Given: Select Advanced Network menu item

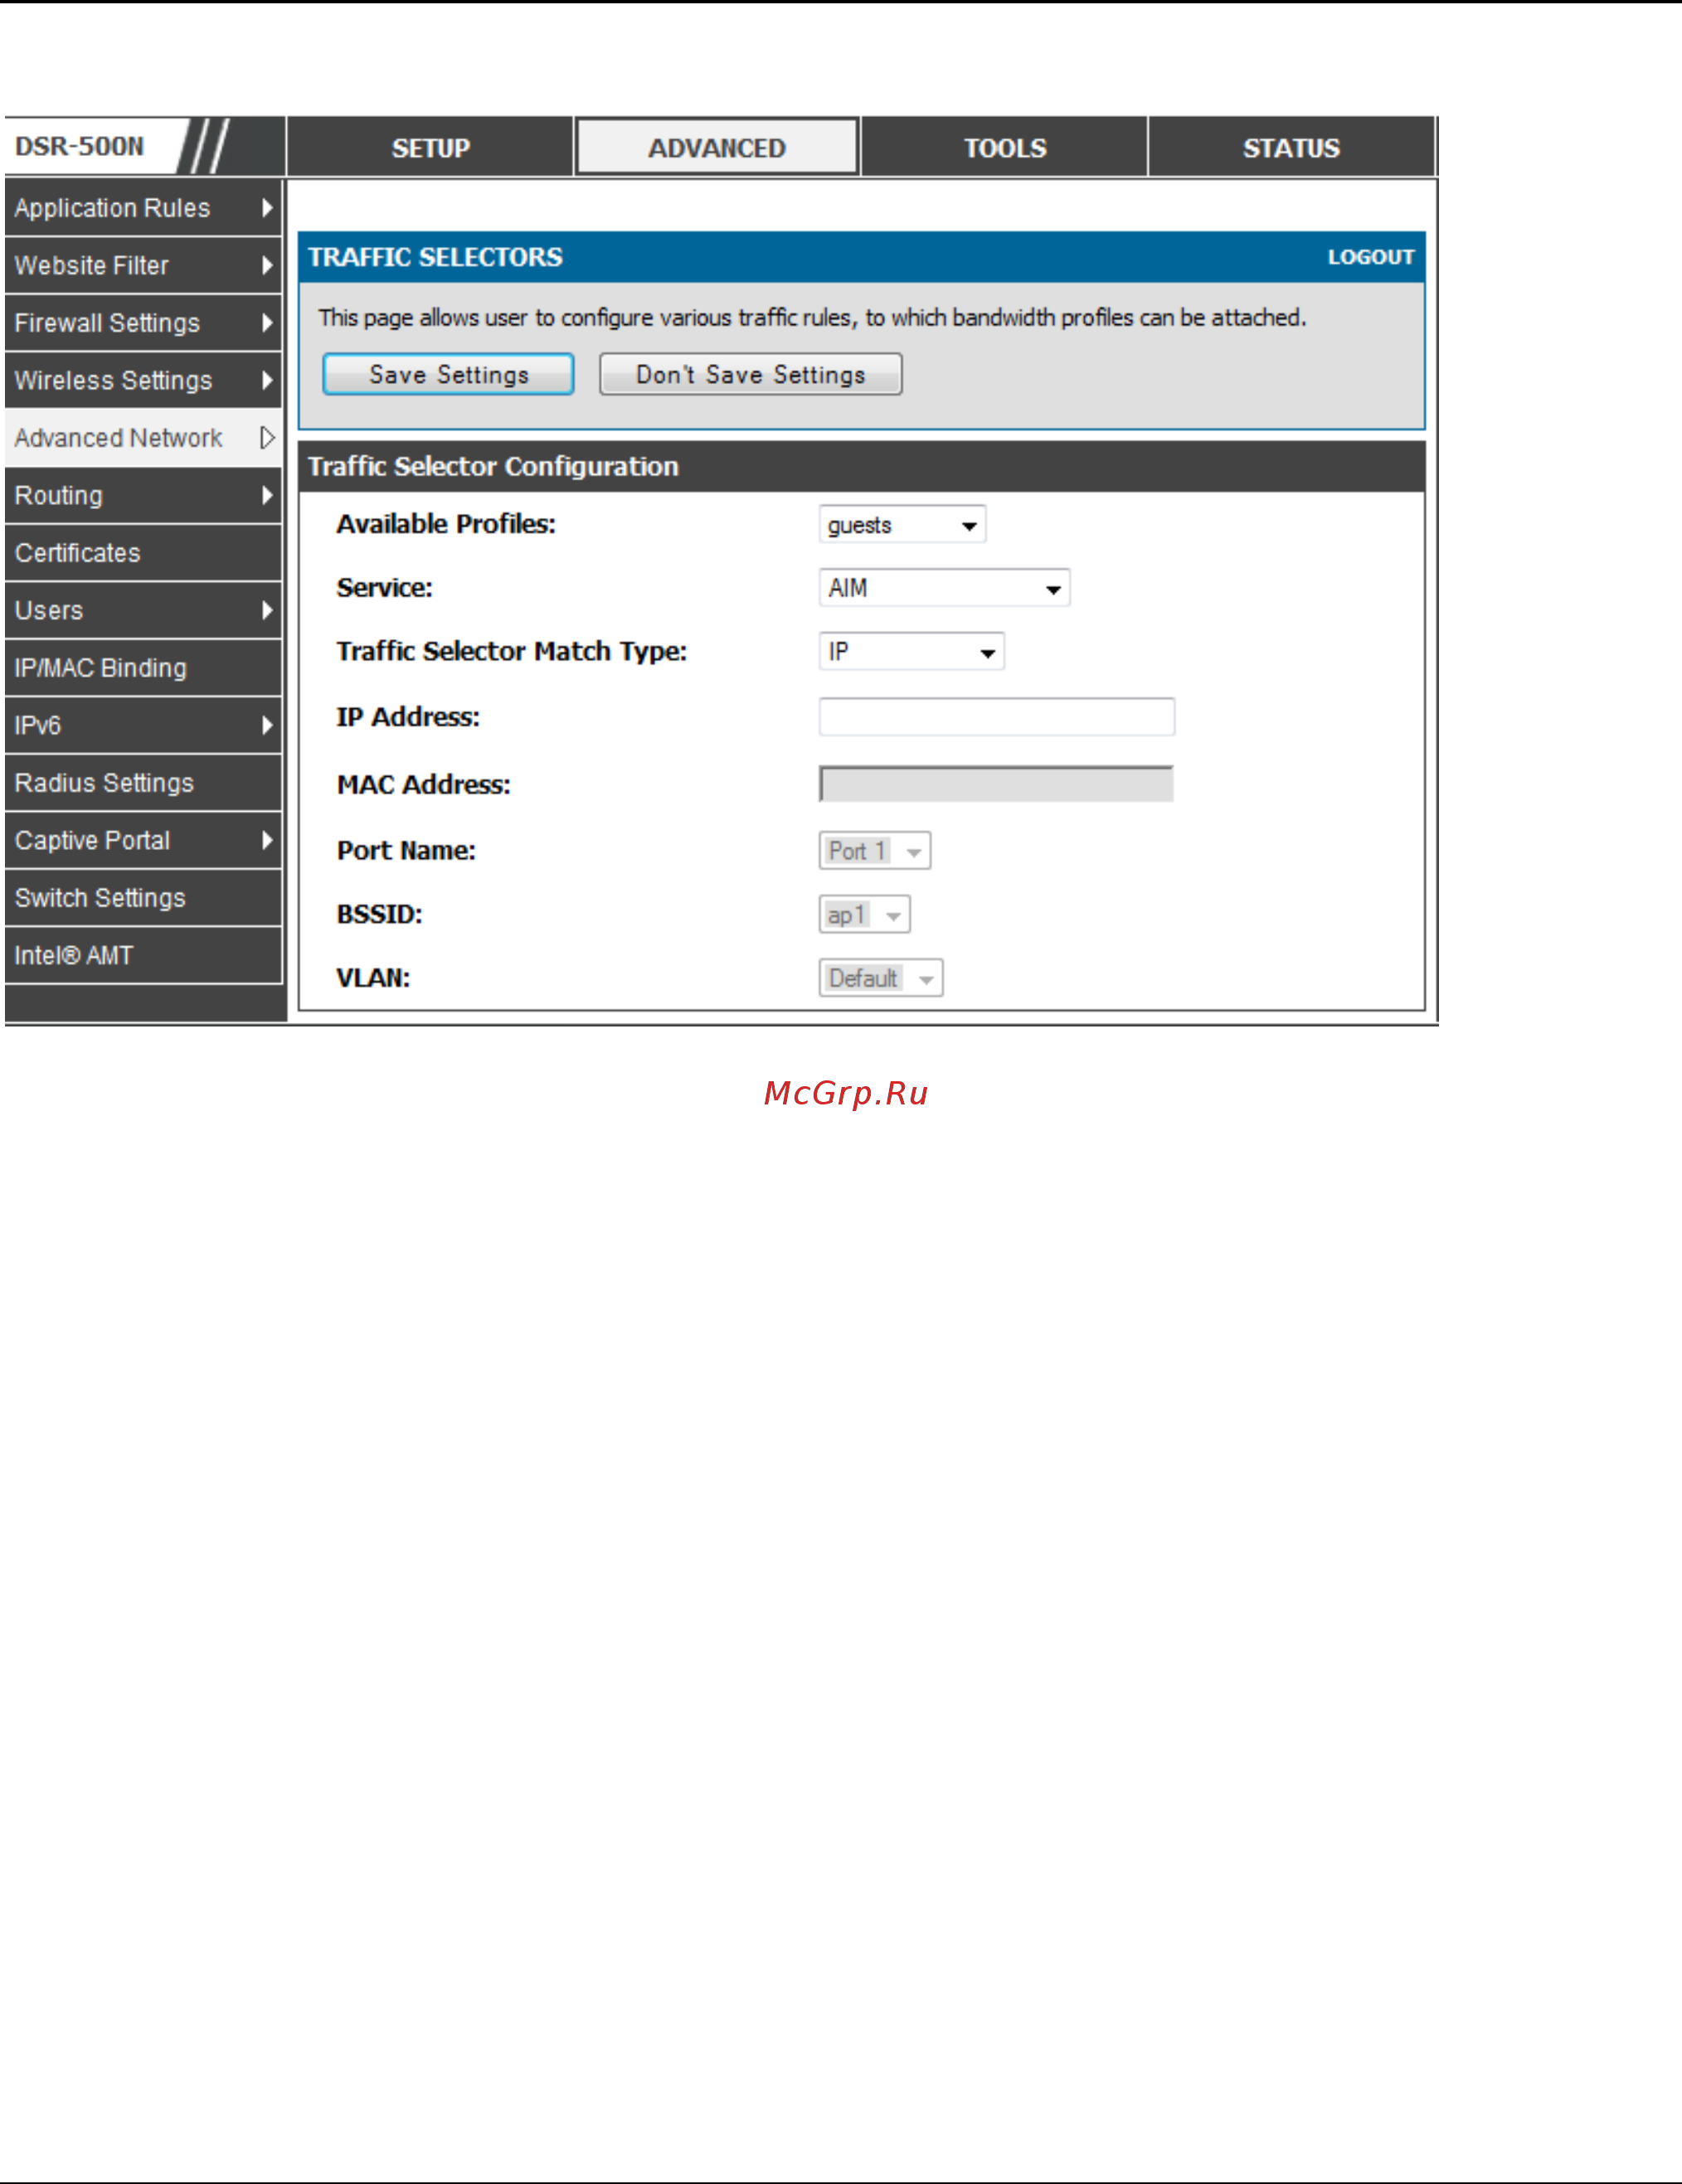Looking at the screenshot, I should [143, 438].
